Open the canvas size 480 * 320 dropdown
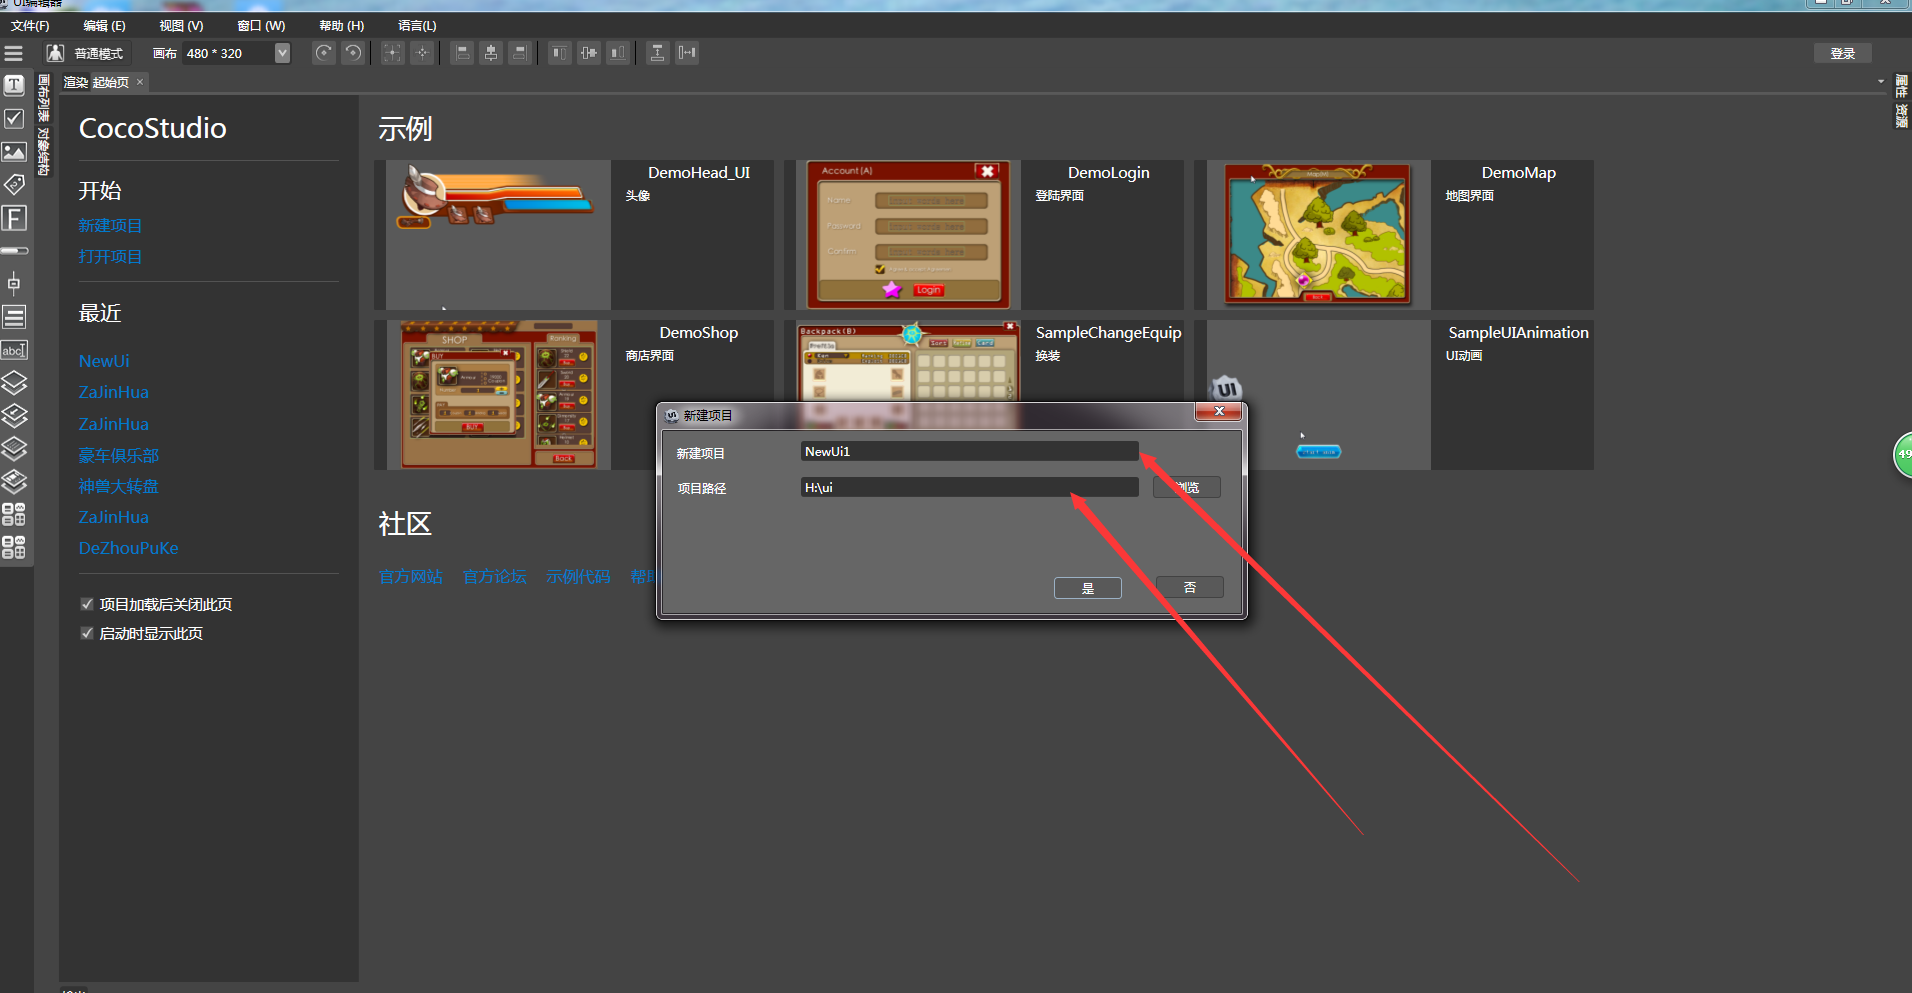Viewport: 1912px width, 993px height. pyautogui.click(x=282, y=53)
